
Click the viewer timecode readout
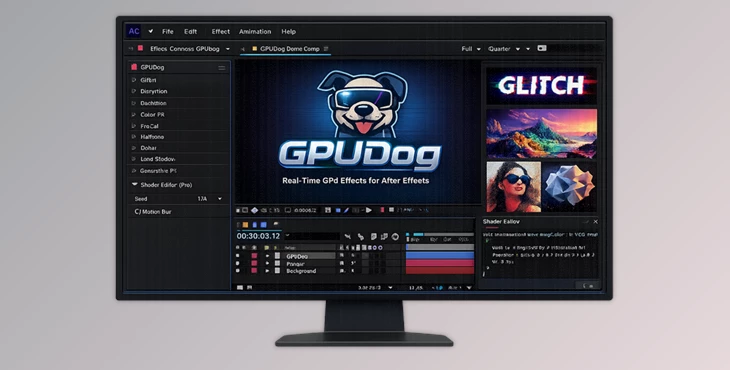pos(305,210)
